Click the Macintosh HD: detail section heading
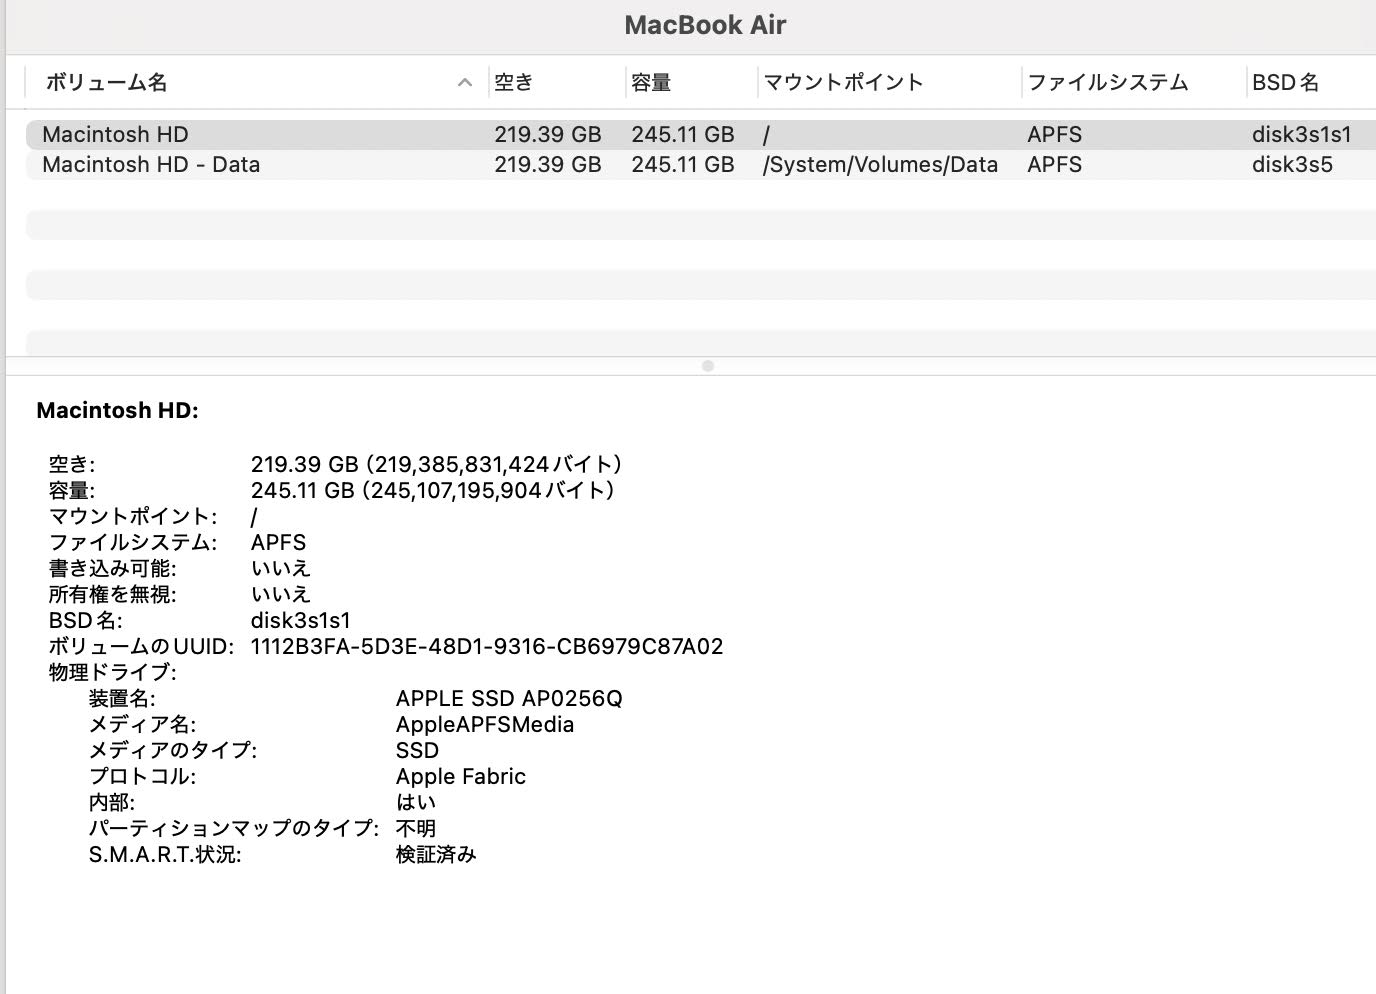1376x994 pixels. [x=117, y=410]
